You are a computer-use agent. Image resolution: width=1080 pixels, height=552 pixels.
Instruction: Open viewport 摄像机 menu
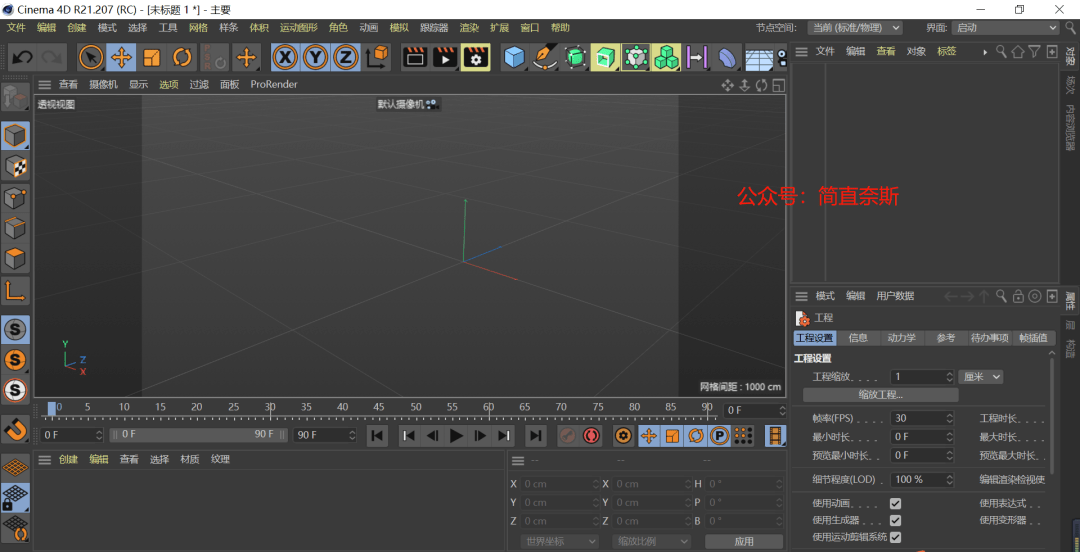point(103,84)
